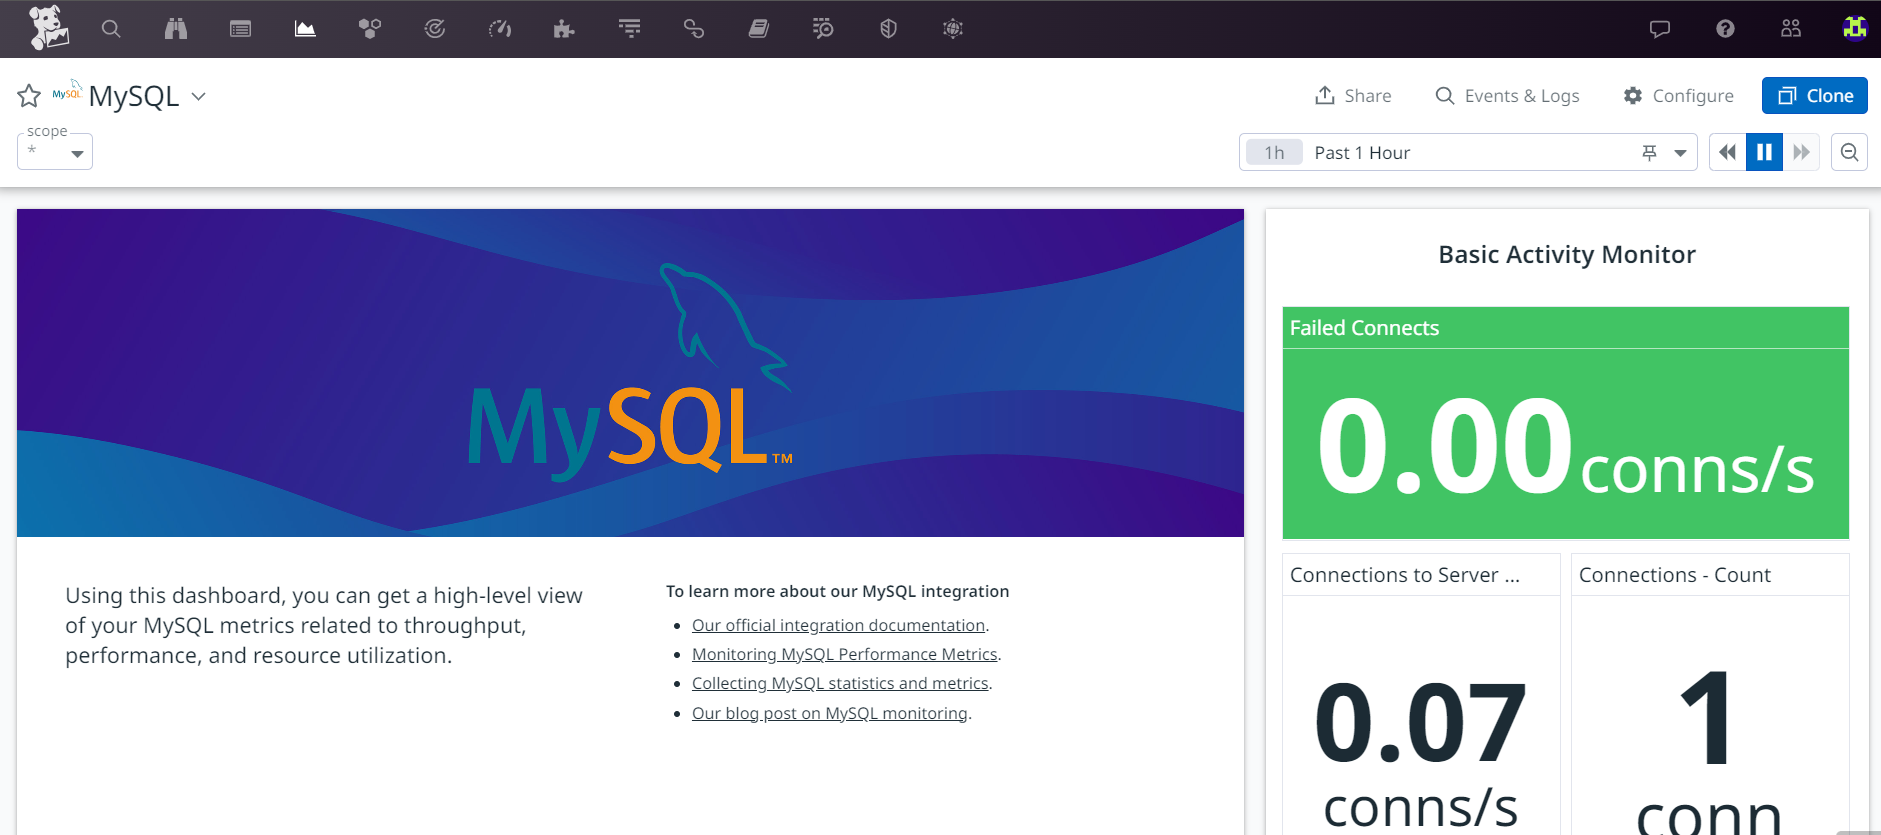Image resolution: width=1881 pixels, height=835 pixels.
Task: Open the APM stacked-bars icon
Action: pyautogui.click(x=630, y=29)
